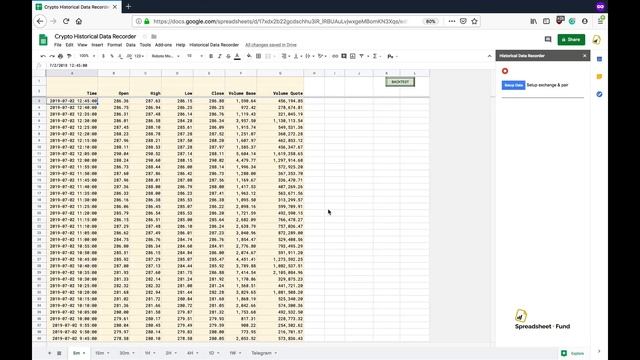Toggle strikethrough formatting
Screen dimensions: 640x360
coord(228,56)
